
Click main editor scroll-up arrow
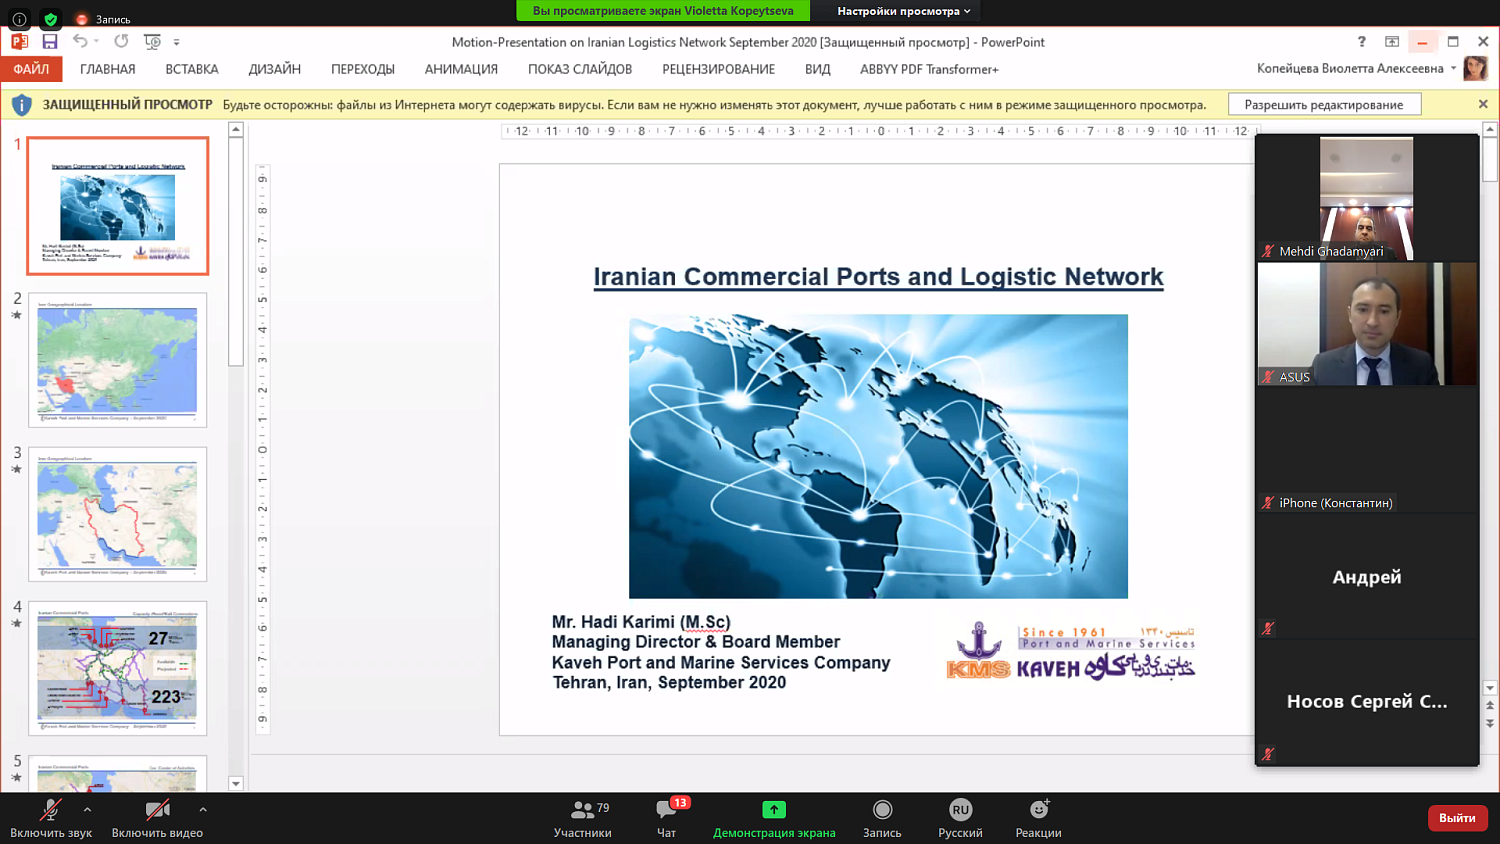coord(1489,130)
